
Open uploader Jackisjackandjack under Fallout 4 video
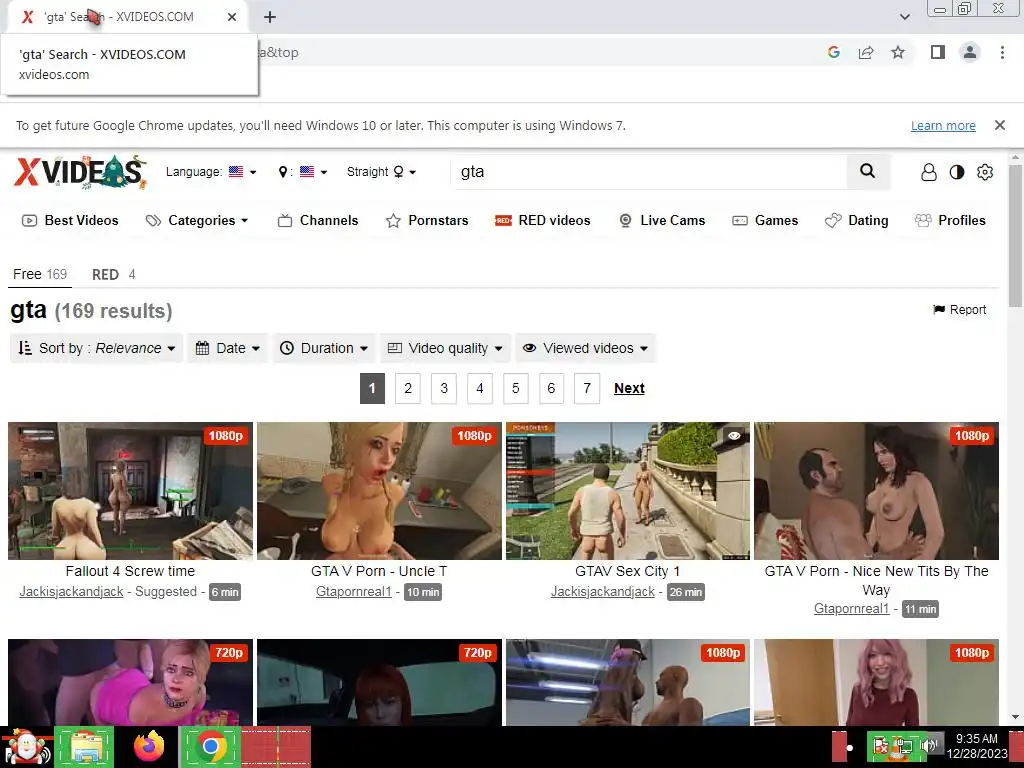(x=71, y=592)
